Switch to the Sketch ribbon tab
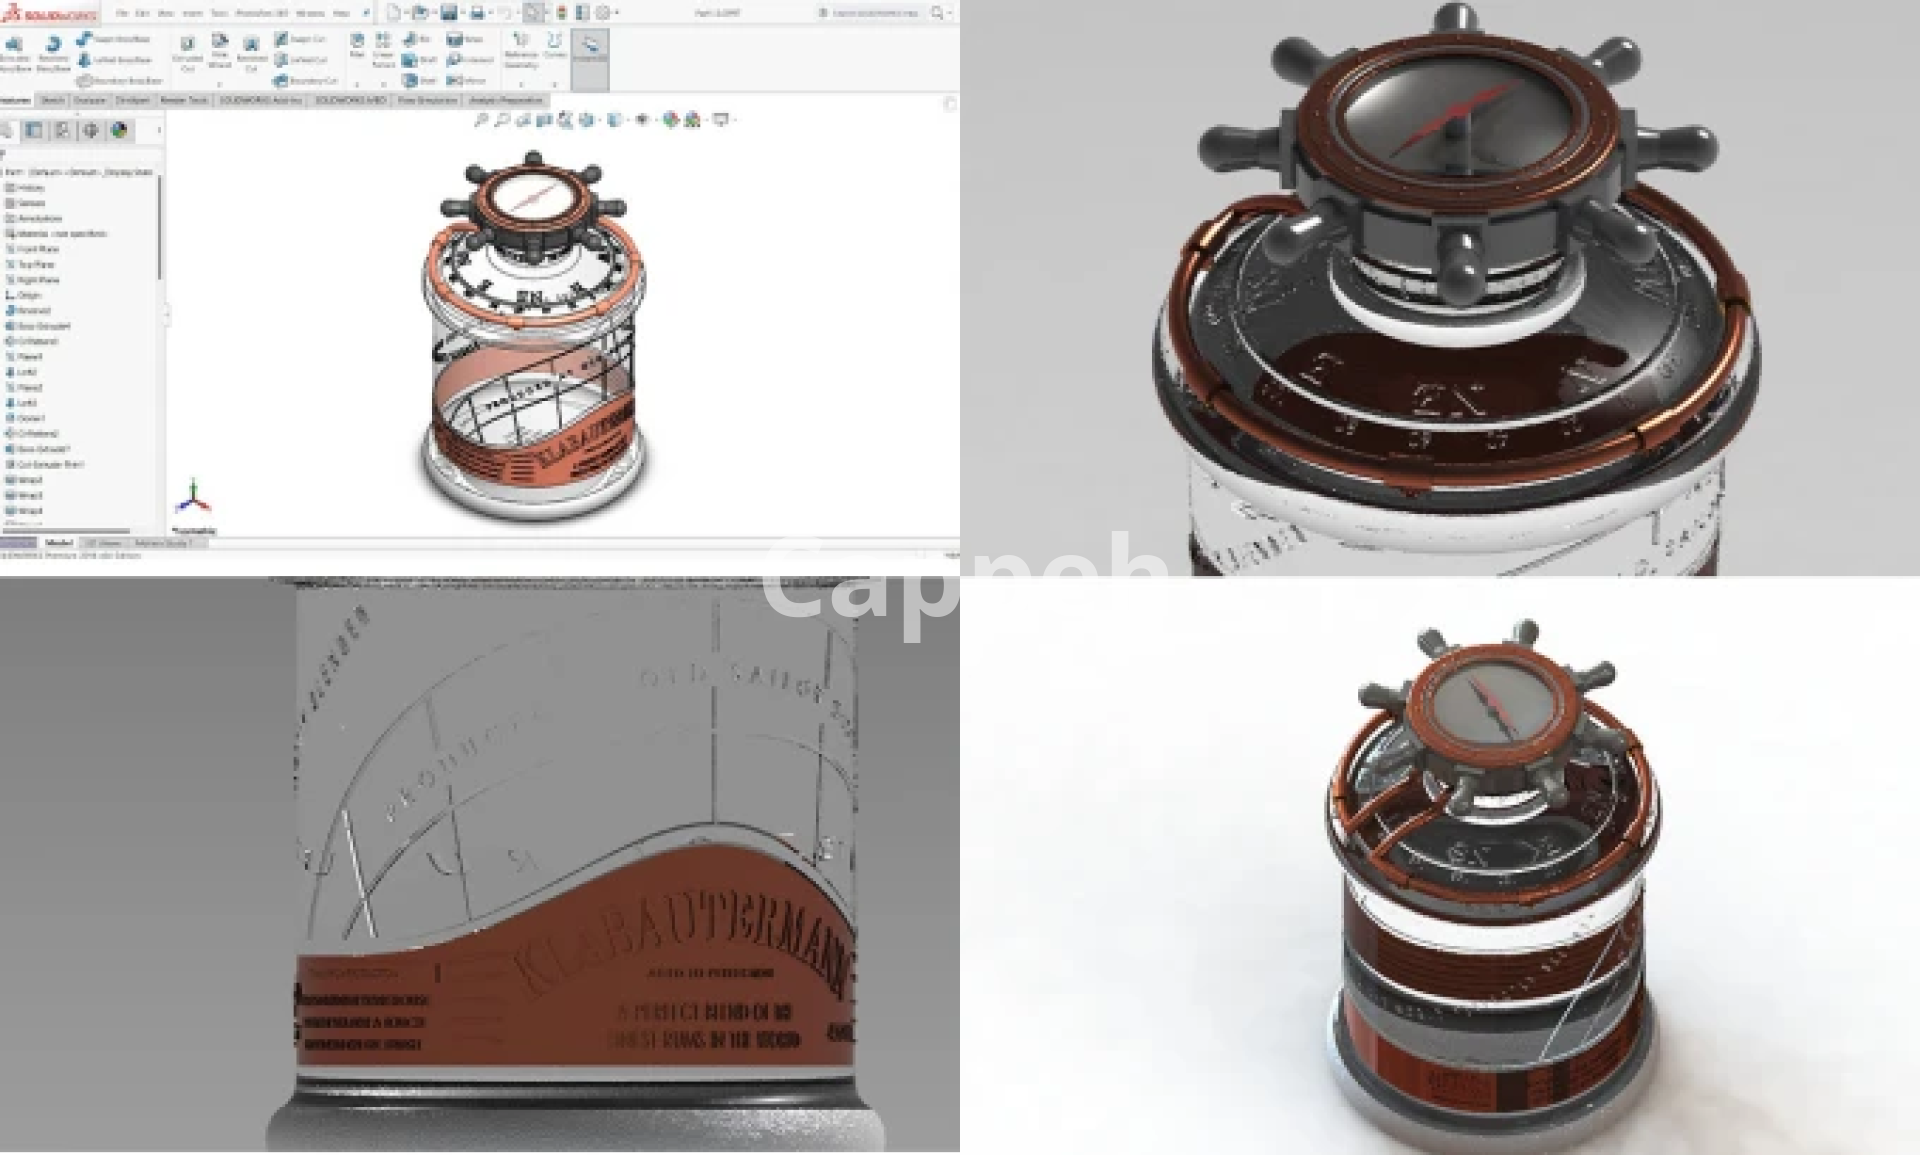 [52, 100]
